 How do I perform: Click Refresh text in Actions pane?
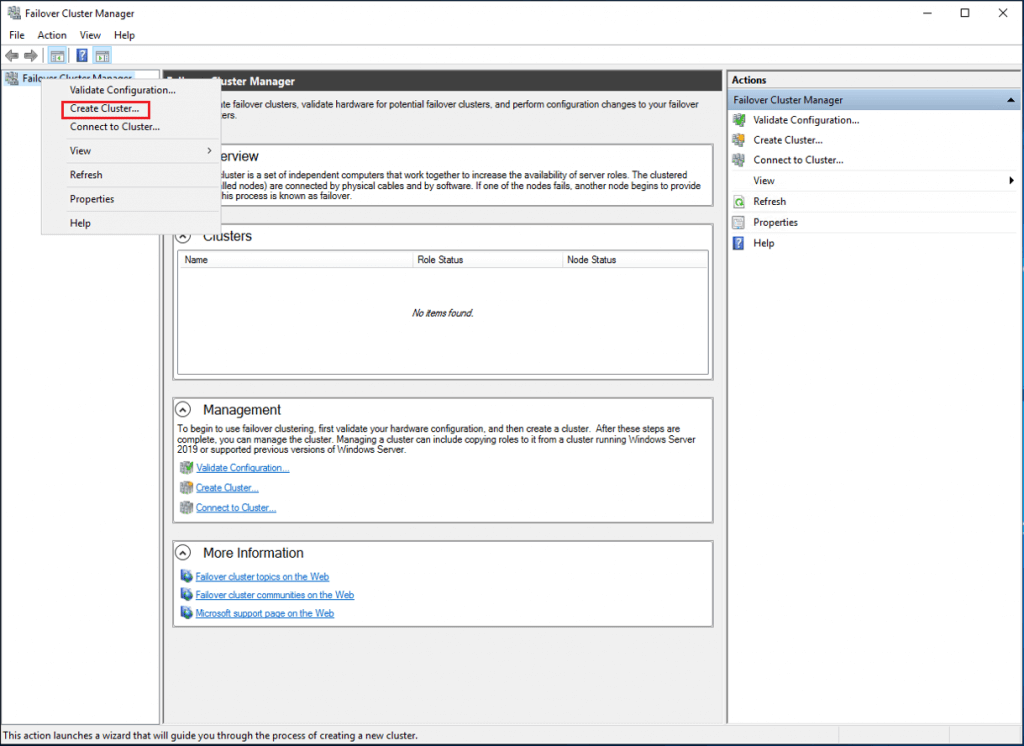pyautogui.click(x=769, y=202)
